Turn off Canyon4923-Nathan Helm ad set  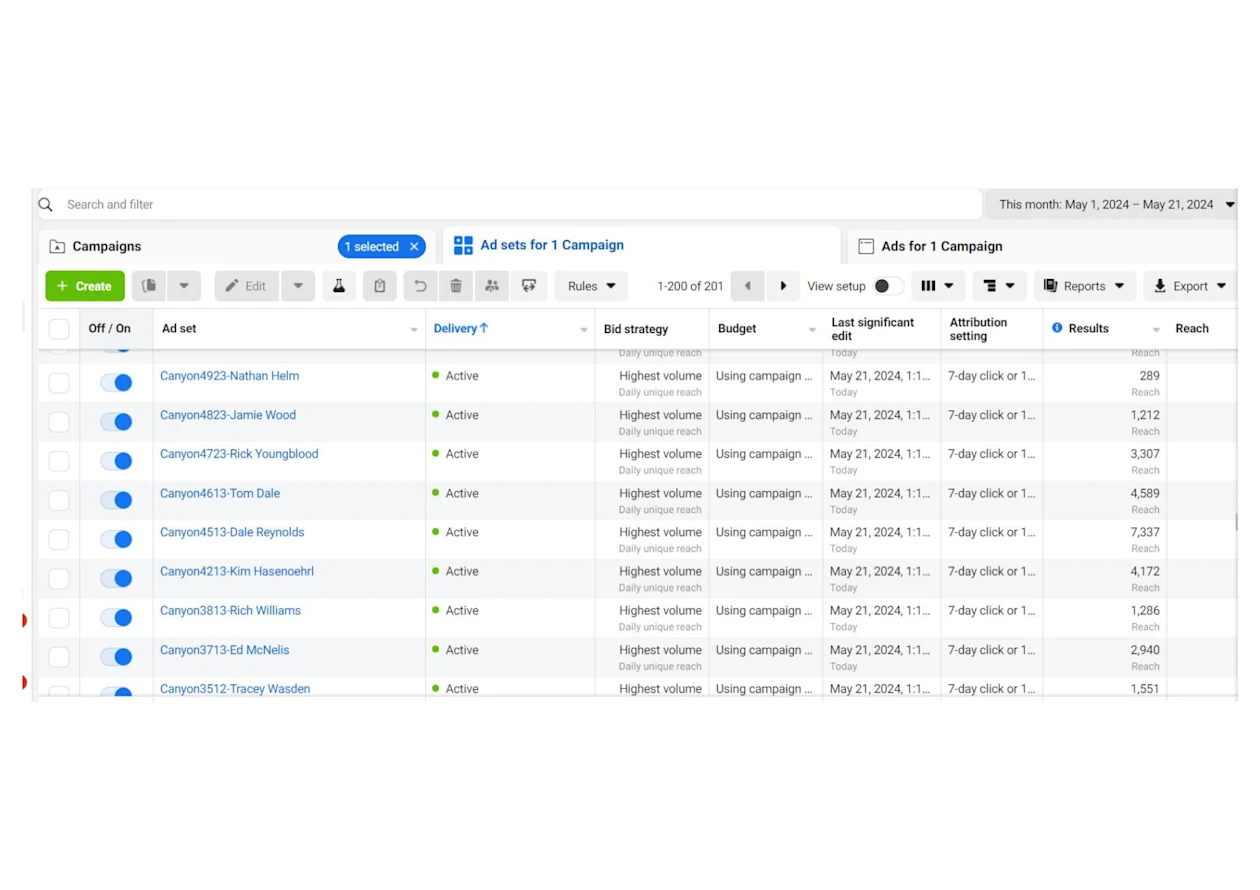(x=117, y=383)
